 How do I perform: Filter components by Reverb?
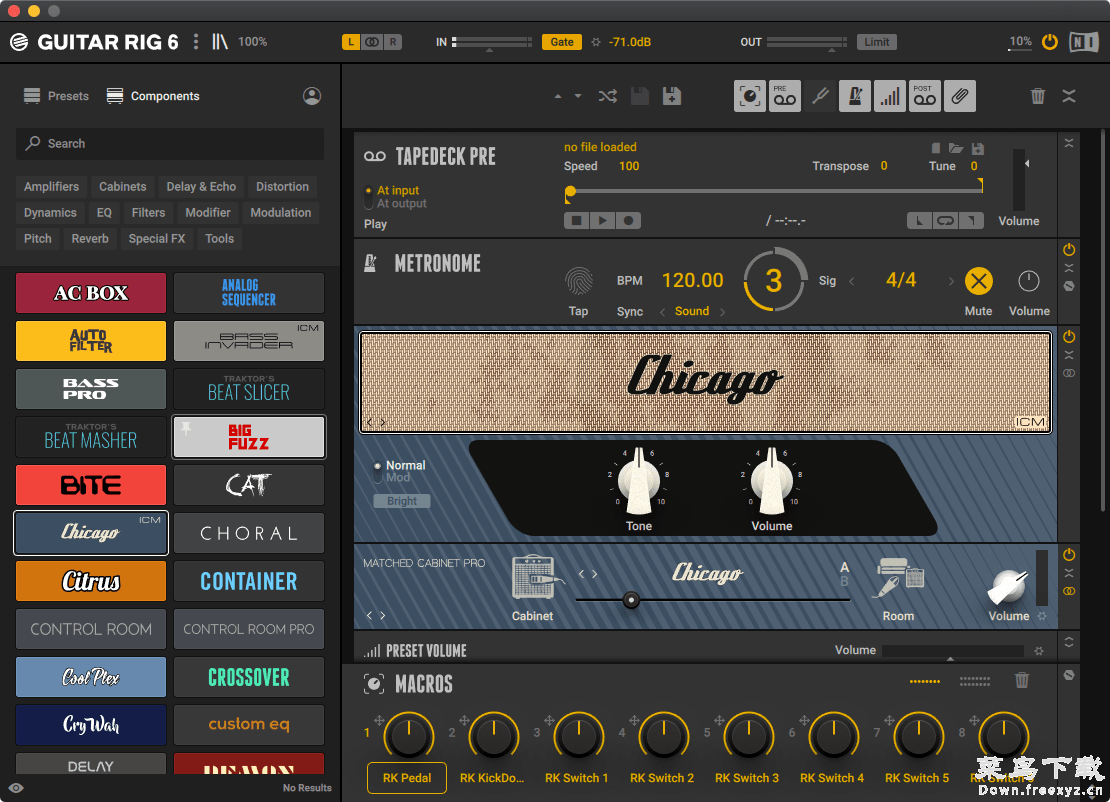pyautogui.click(x=90, y=239)
